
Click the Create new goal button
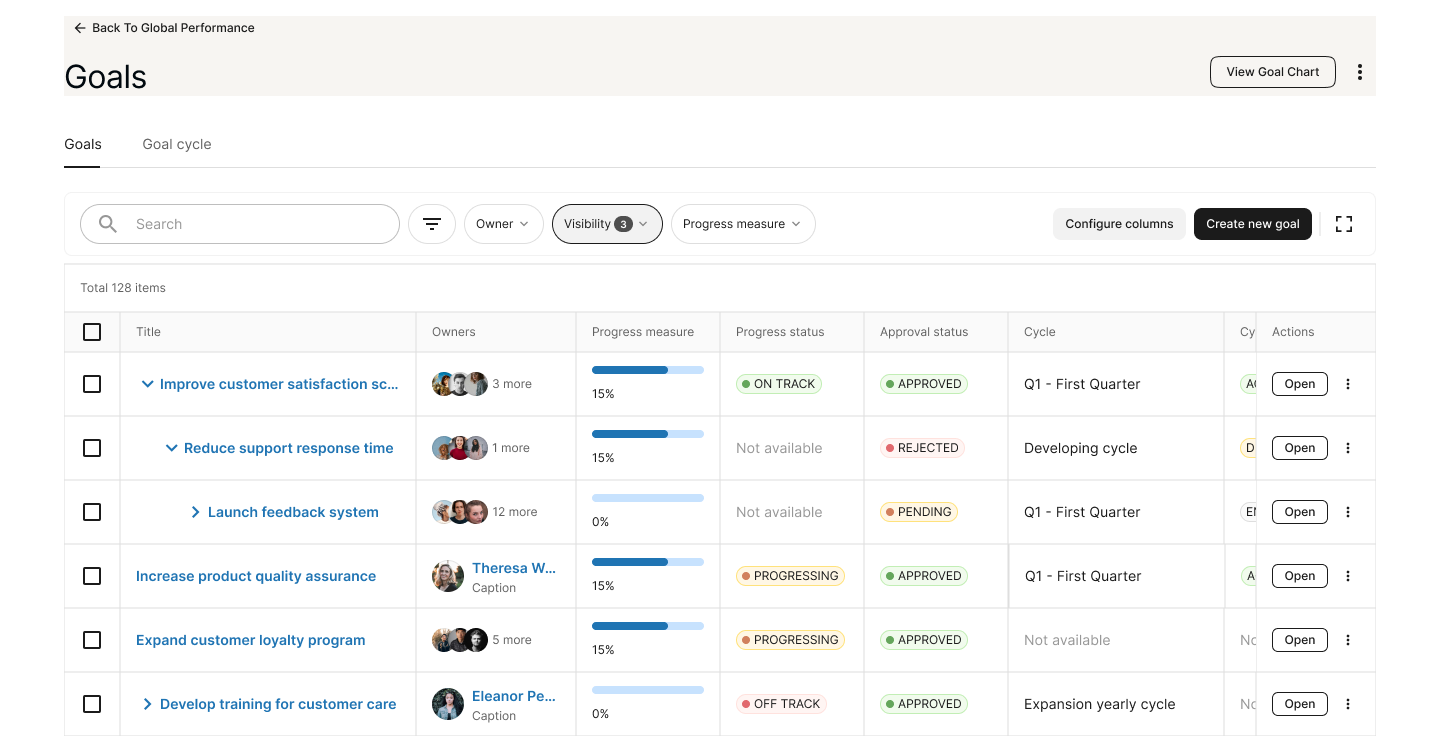1252,224
